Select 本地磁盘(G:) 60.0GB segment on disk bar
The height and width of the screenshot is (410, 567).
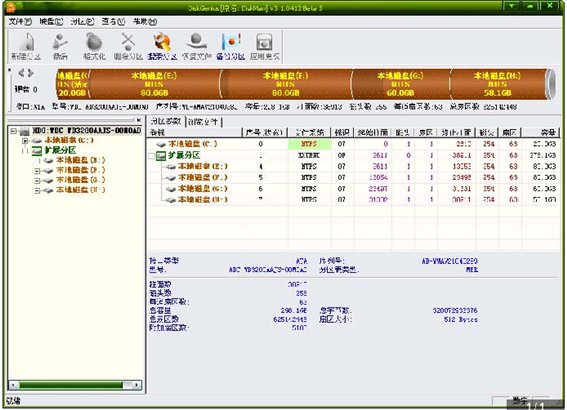pyautogui.click(x=400, y=84)
